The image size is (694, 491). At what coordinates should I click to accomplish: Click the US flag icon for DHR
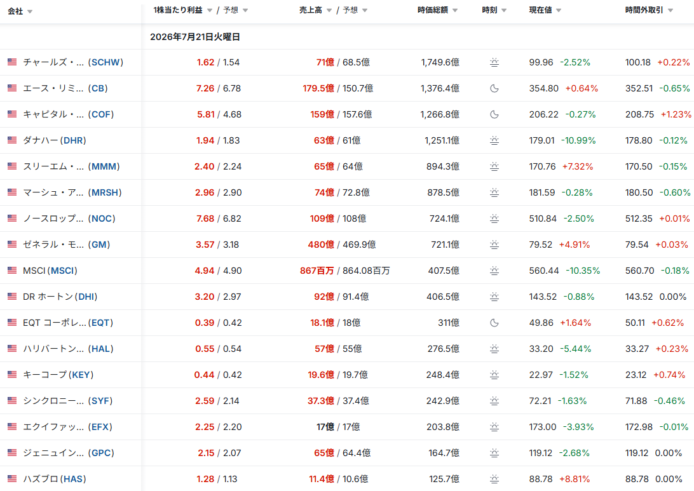coord(12,140)
